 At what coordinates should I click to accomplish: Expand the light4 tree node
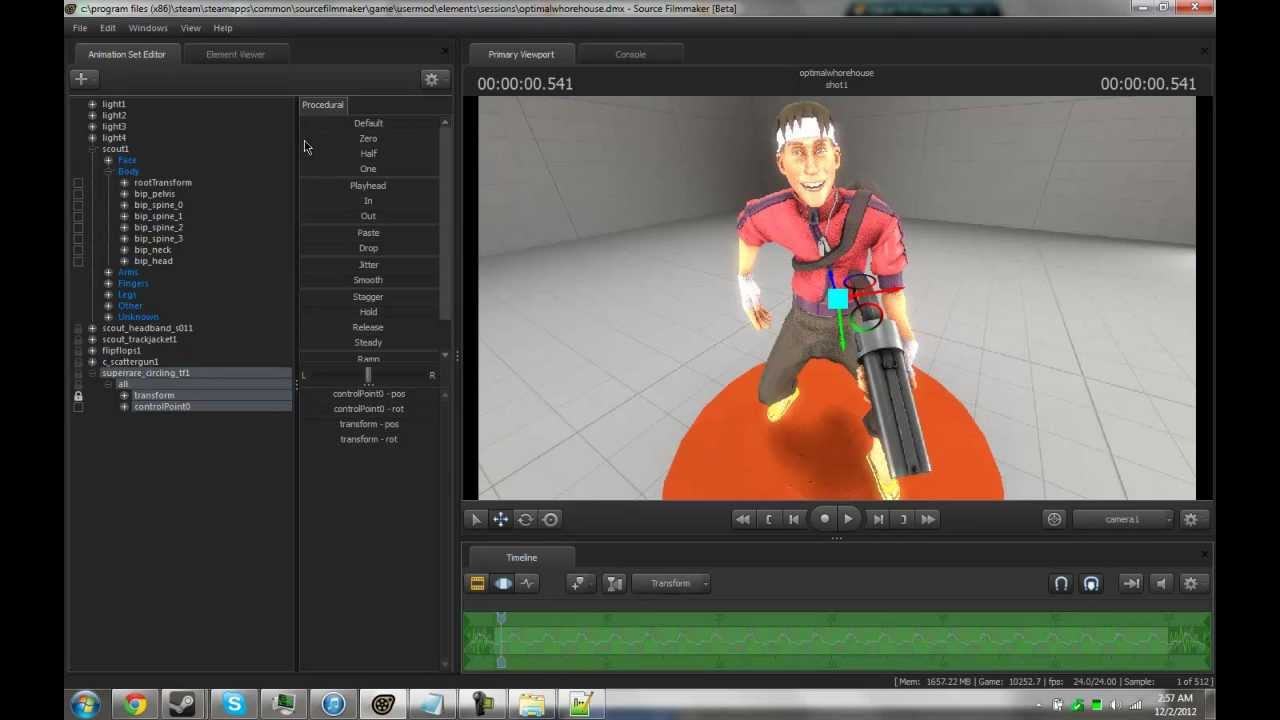pyautogui.click(x=92, y=138)
